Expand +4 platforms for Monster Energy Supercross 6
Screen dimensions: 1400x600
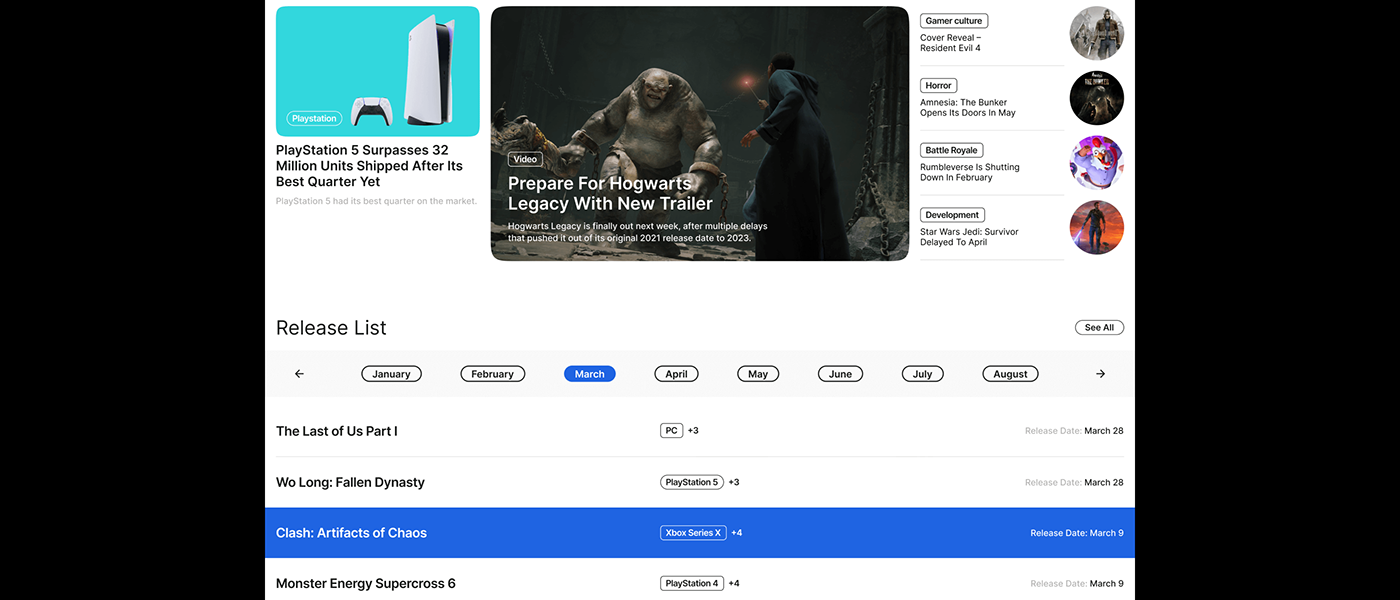click(x=734, y=583)
